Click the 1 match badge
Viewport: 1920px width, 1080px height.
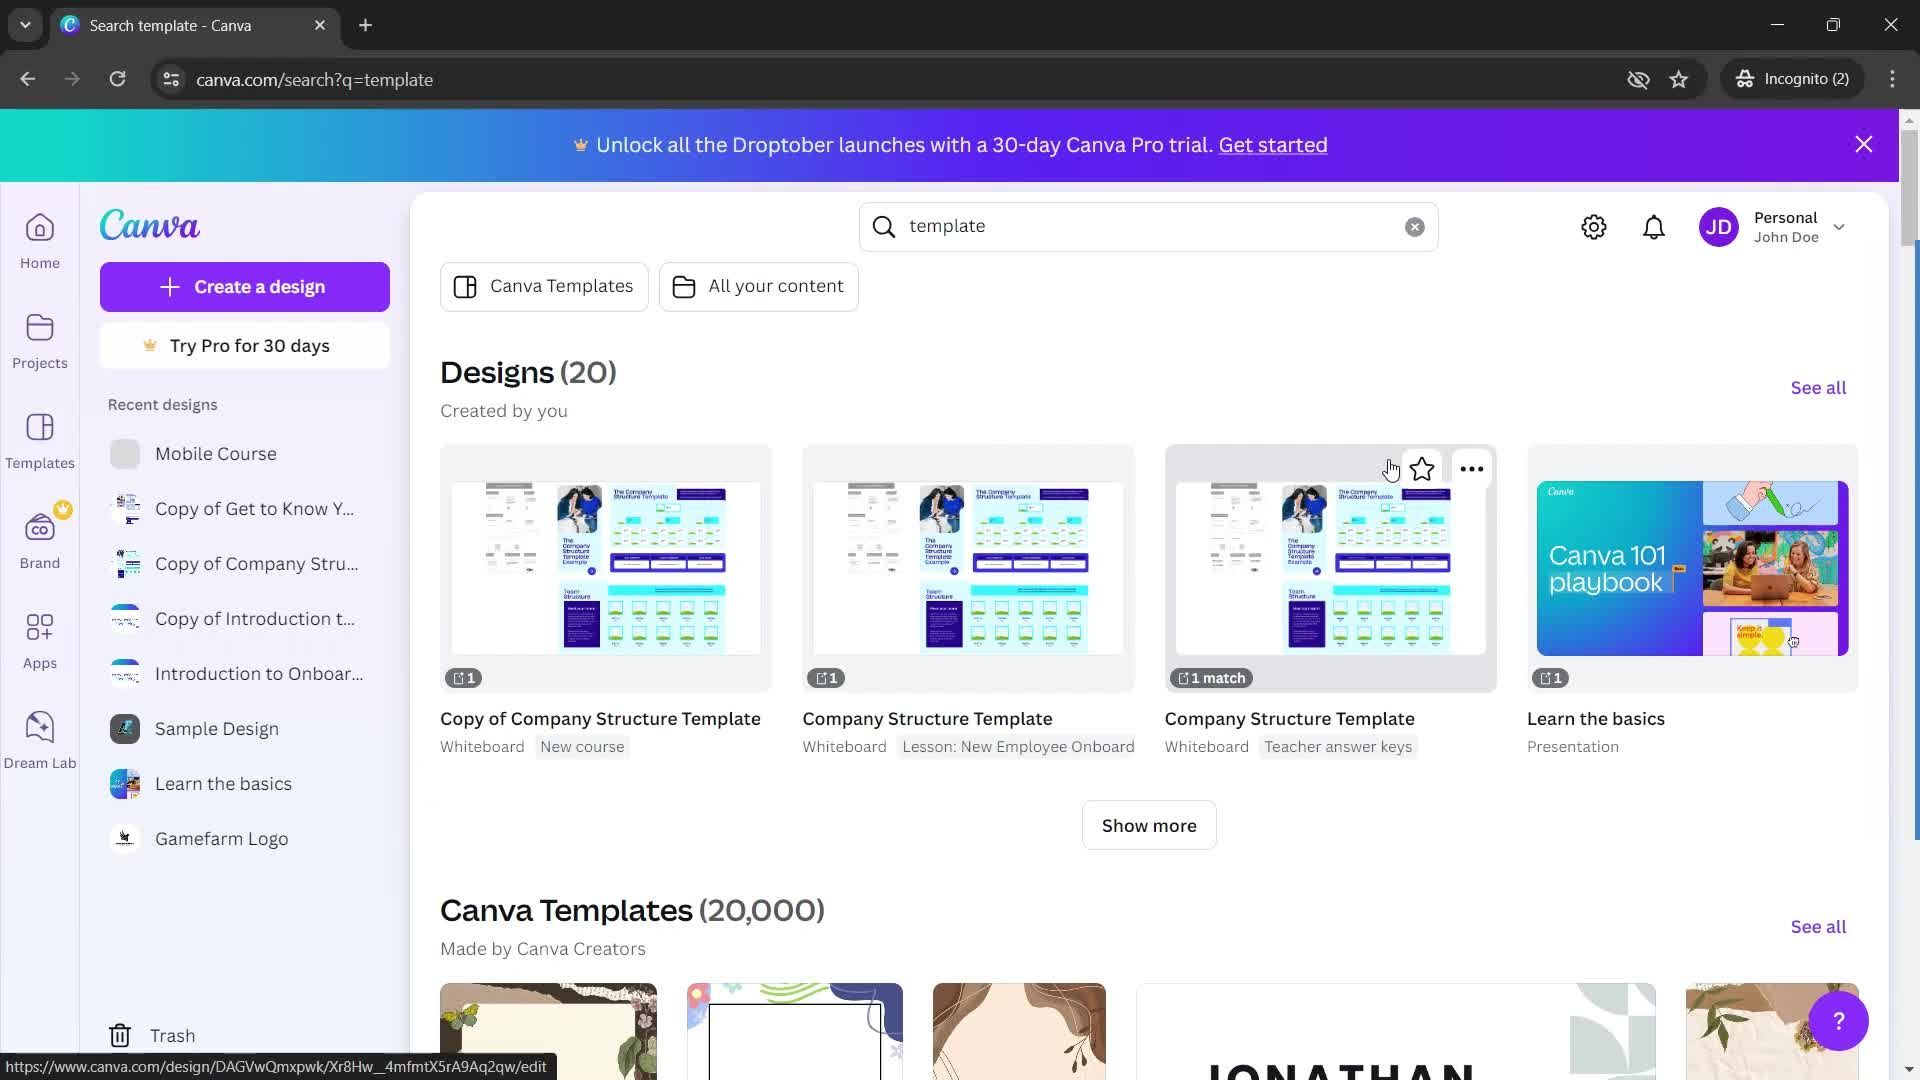point(1211,678)
